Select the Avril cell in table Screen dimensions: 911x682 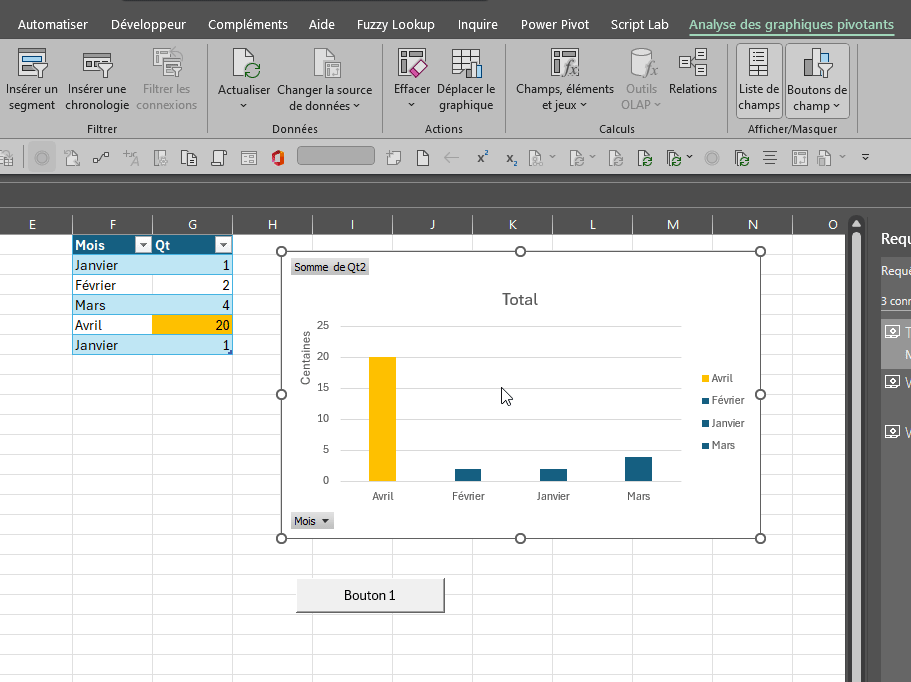point(112,325)
